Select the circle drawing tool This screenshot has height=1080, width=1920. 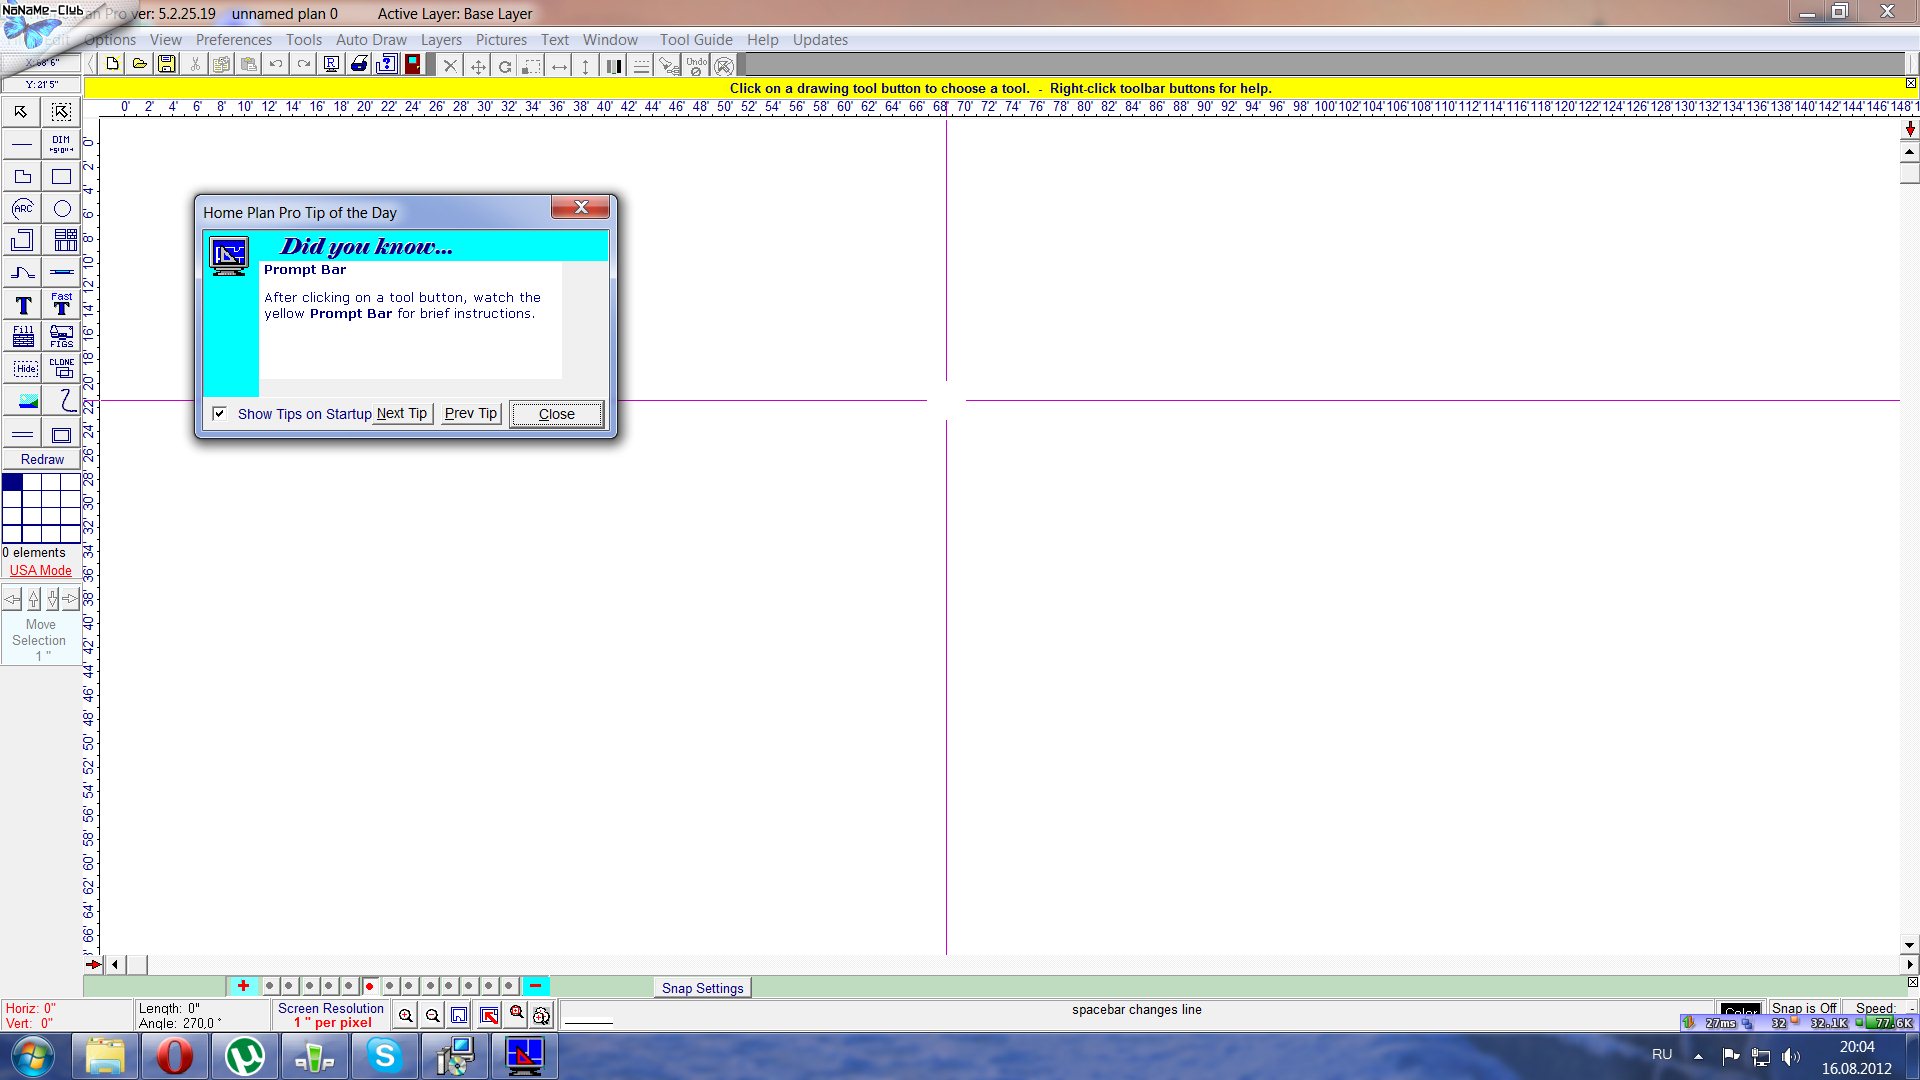[x=62, y=209]
